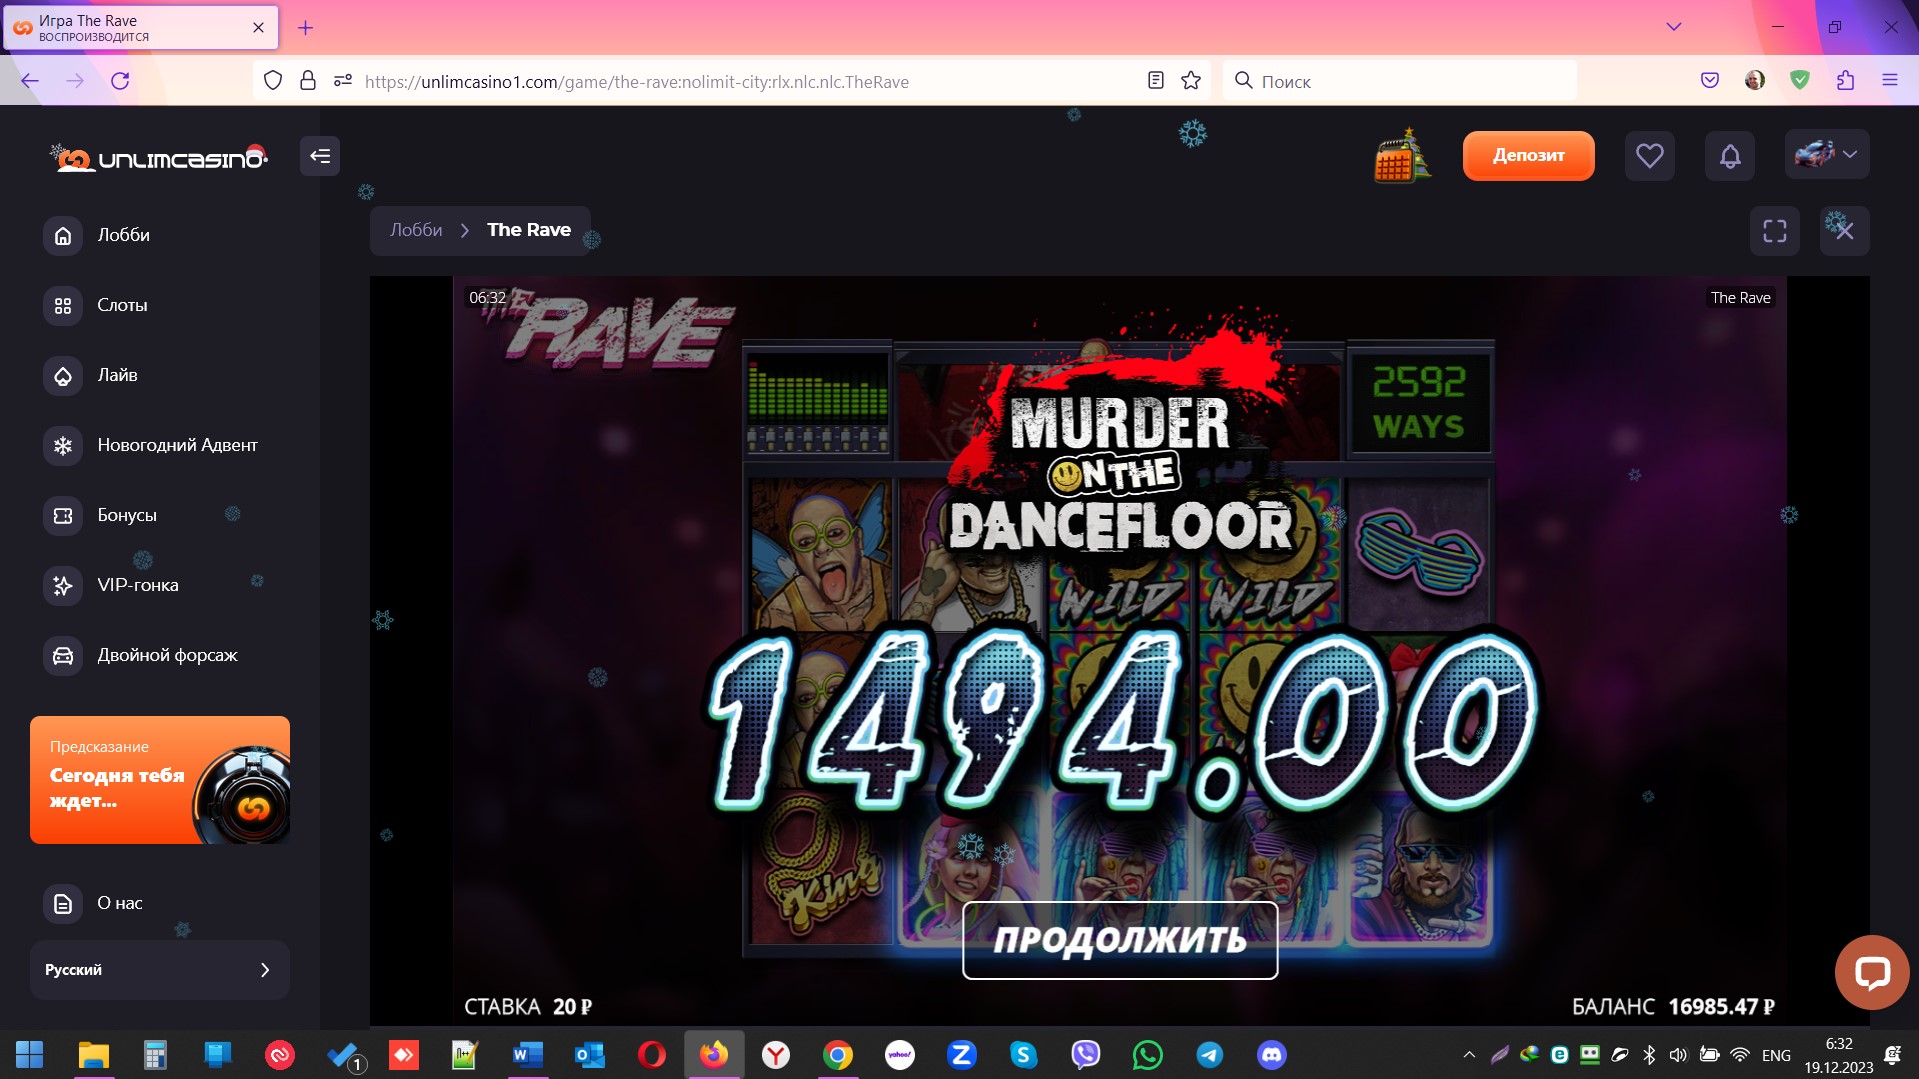Enter fullscreen game mode
The width and height of the screenshot is (1919, 1079).
tap(1774, 231)
